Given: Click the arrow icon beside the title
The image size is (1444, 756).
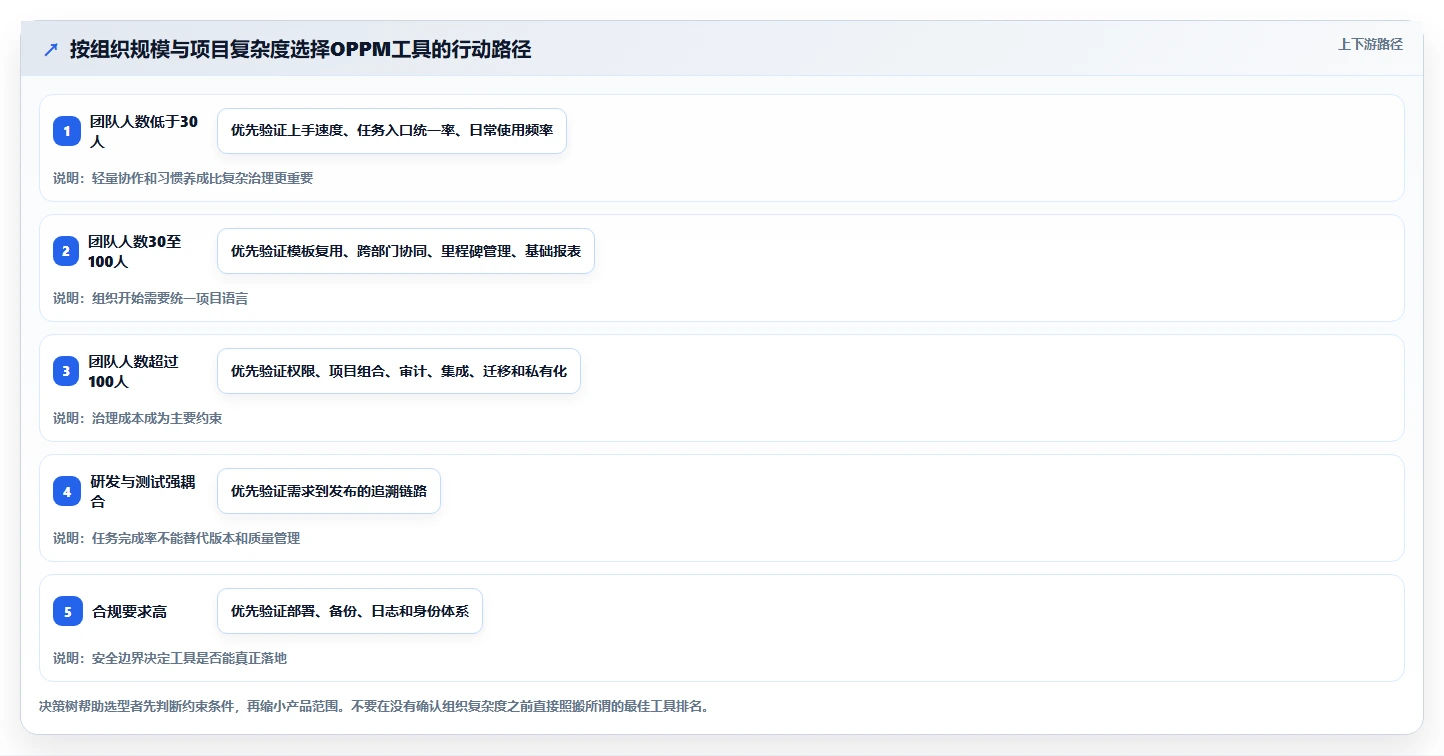Looking at the screenshot, I should point(51,50).
